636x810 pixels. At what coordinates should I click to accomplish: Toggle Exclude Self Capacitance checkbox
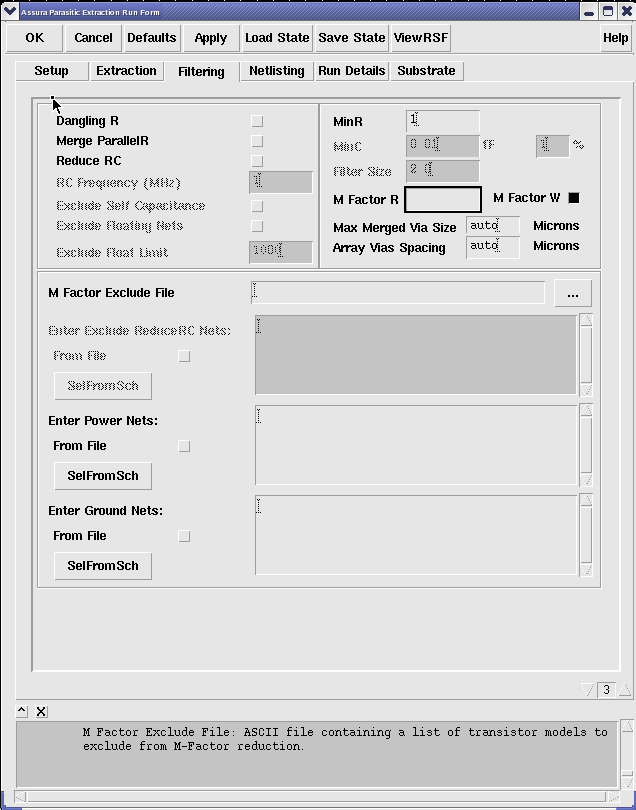257,206
